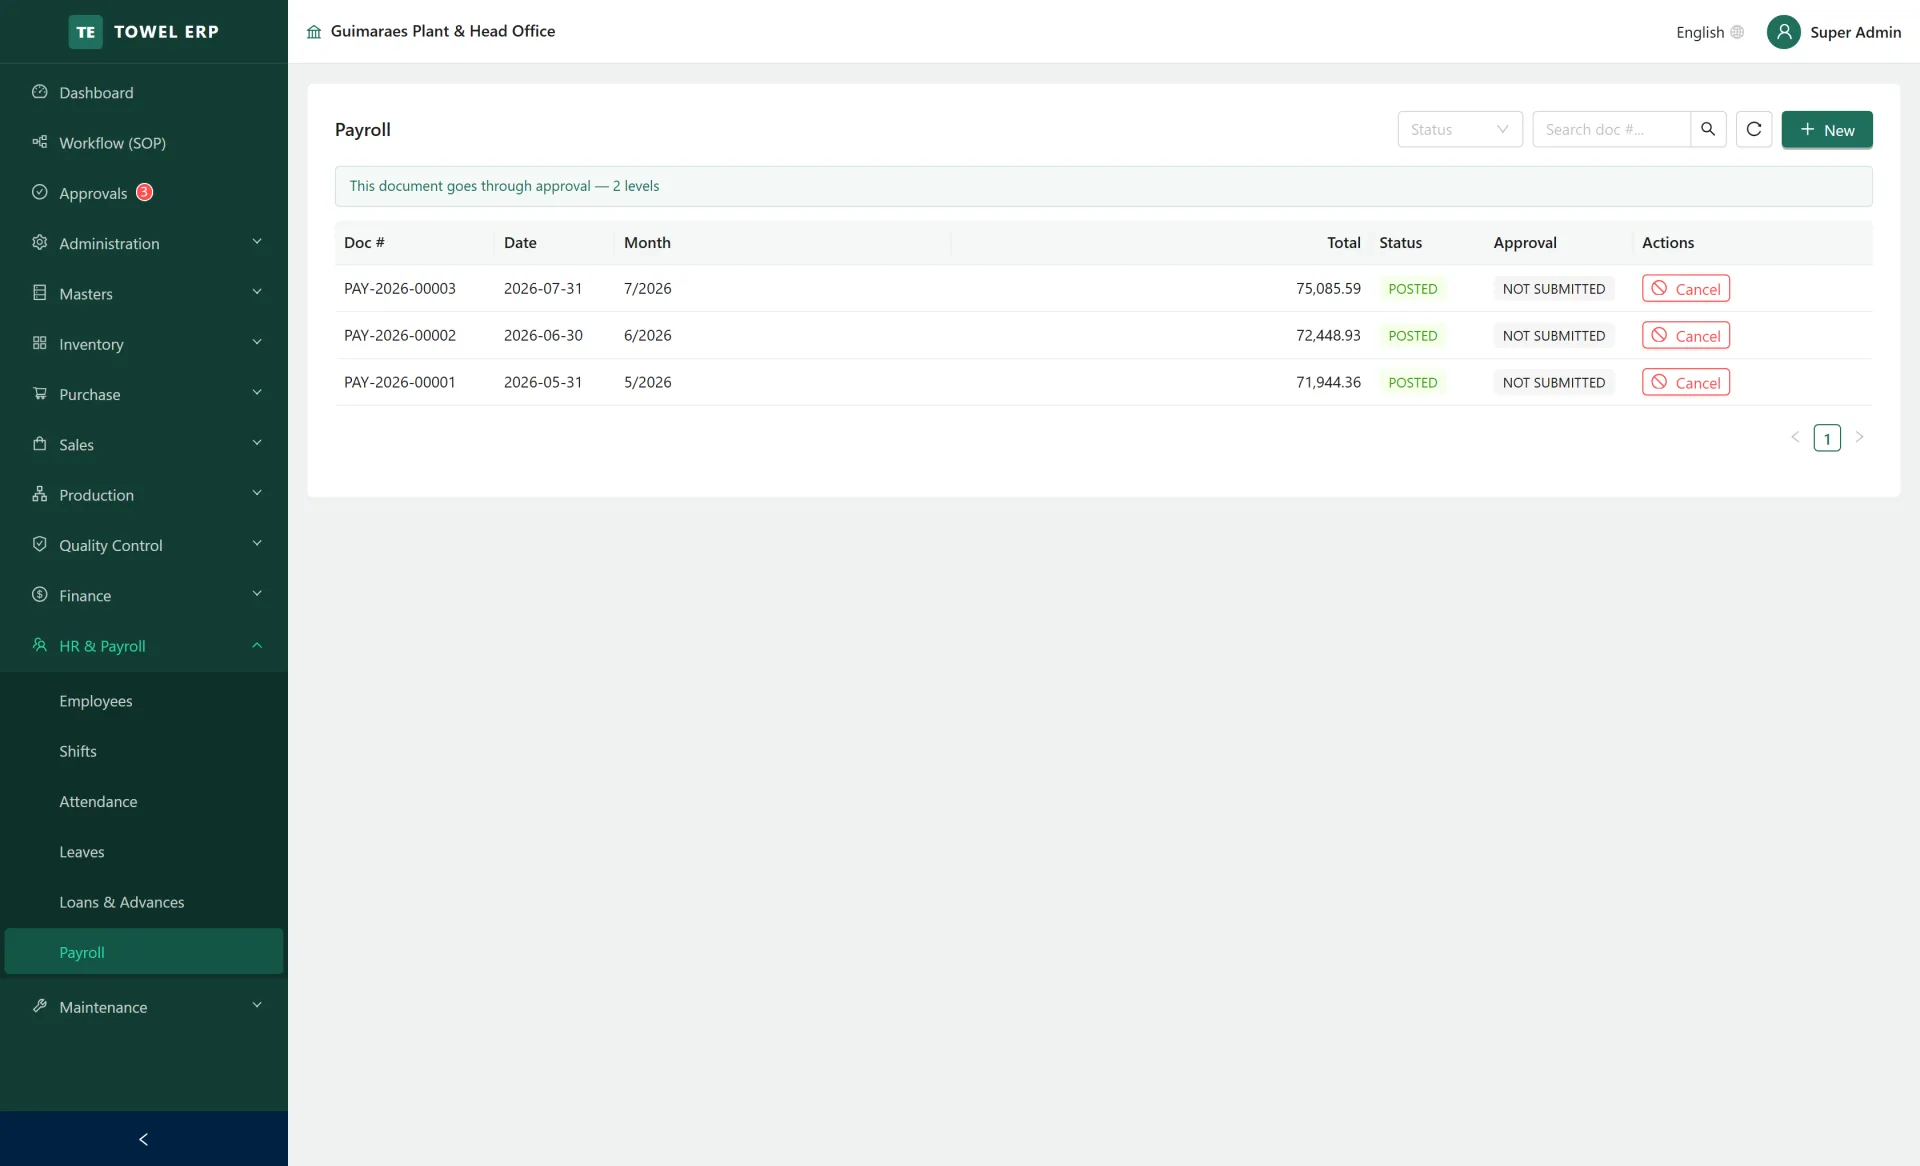This screenshot has height=1166, width=1920.
Task: Expand the Purchase menu chevron
Action: [x=257, y=393]
